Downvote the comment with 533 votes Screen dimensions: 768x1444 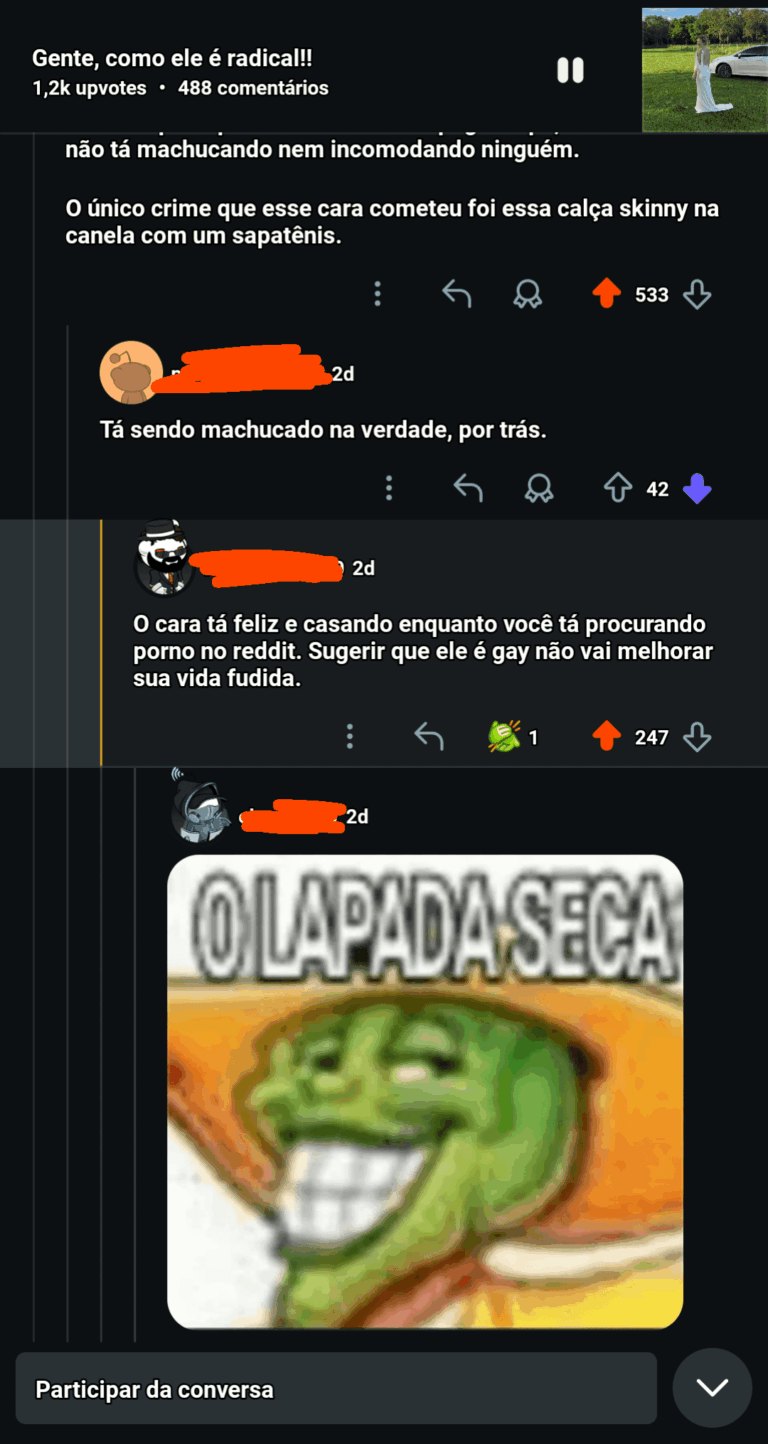pos(697,294)
